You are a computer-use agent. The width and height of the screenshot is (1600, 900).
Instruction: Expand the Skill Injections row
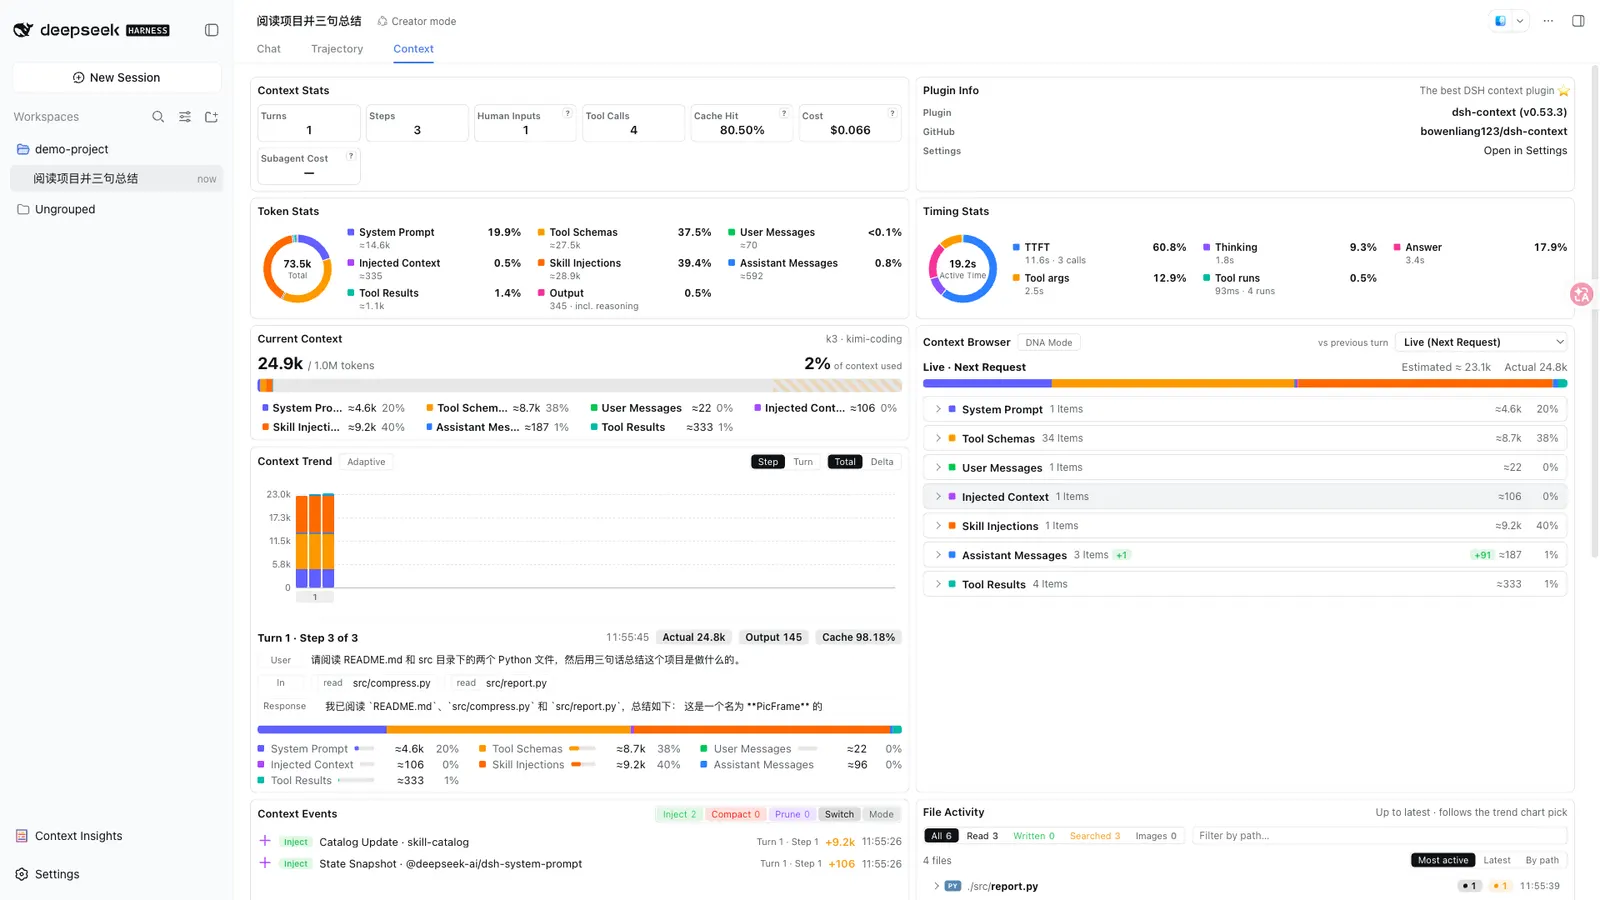click(x=1245, y=526)
